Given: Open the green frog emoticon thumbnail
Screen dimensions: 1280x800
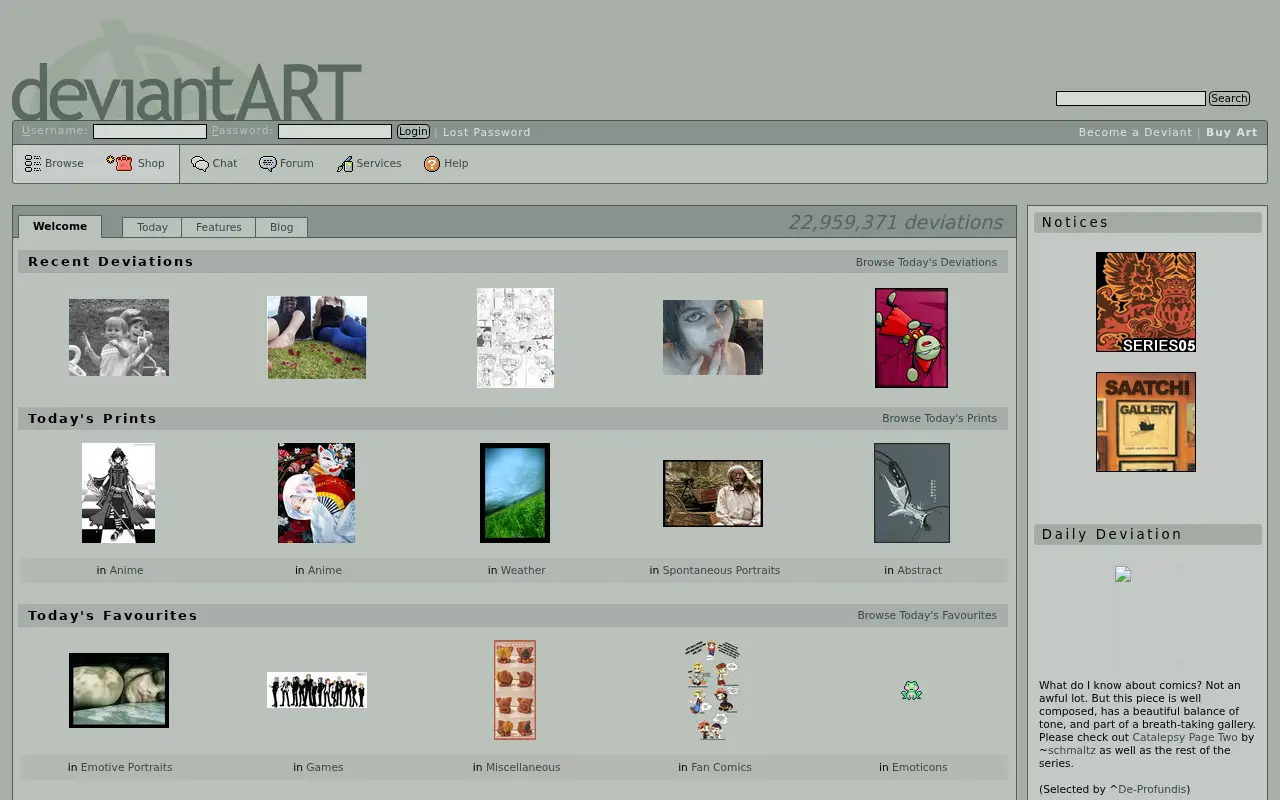Looking at the screenshot, I should 911,690.
